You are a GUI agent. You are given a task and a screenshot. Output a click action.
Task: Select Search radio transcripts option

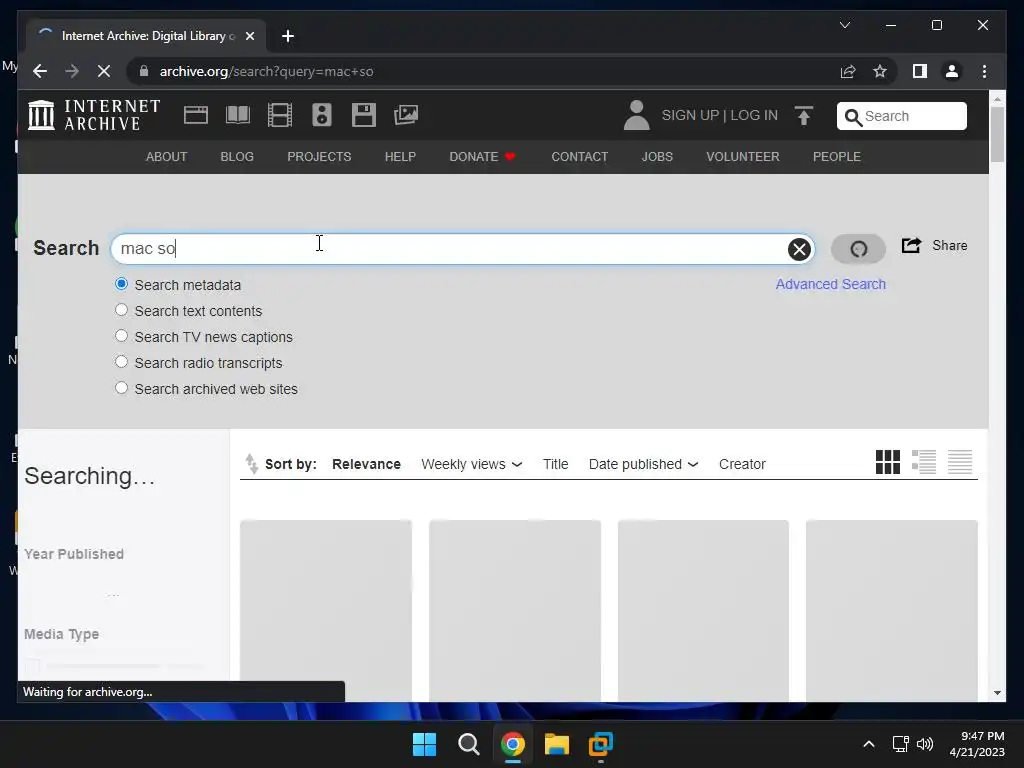click(121, 362)
